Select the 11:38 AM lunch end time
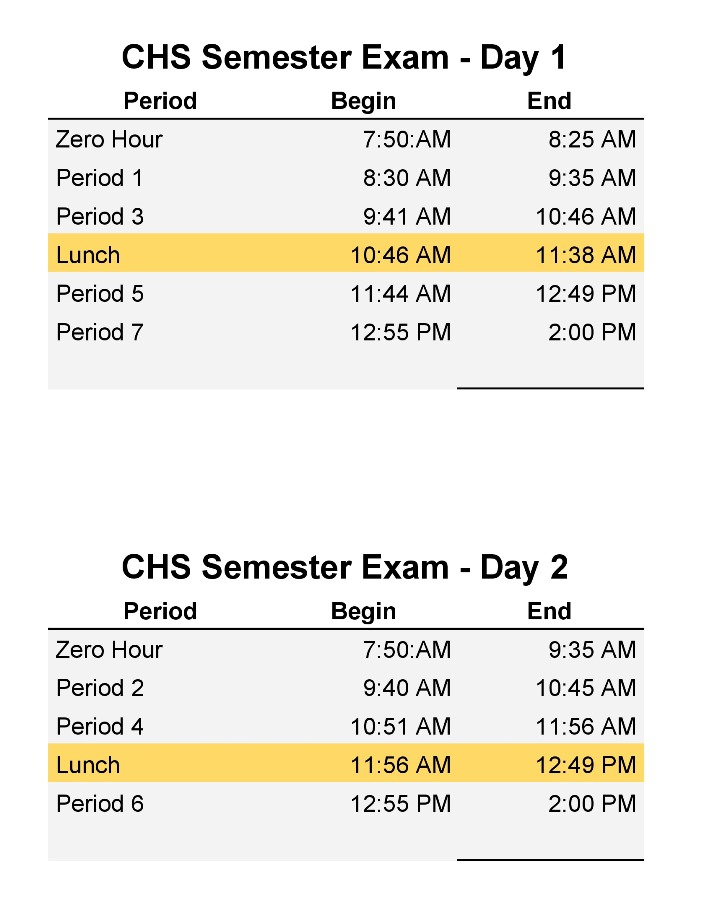This screenshot has height=900, width=709. pyautogui.click(x=586, y=255)
